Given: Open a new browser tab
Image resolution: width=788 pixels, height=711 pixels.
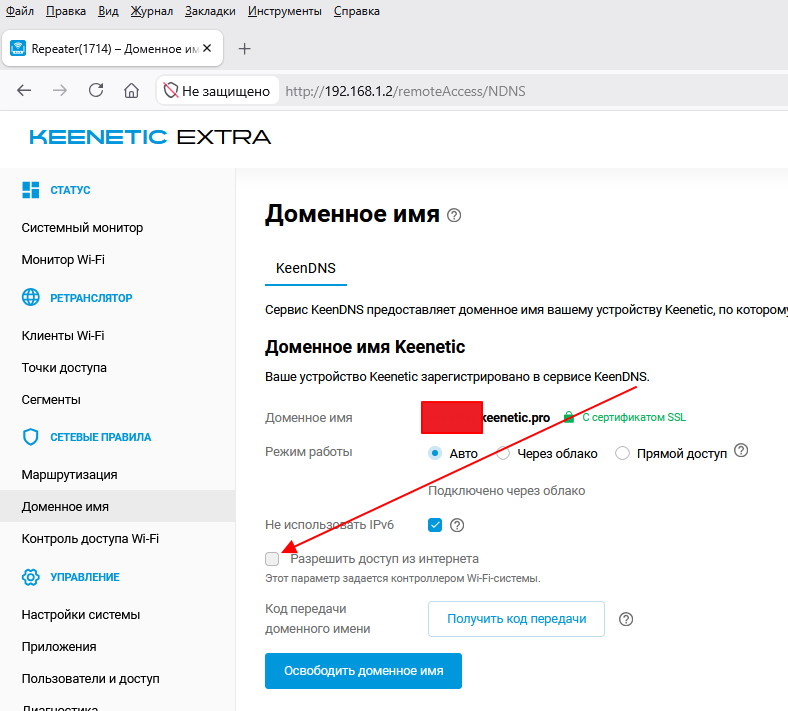Looking at the screenshot, I should [244, 49].
